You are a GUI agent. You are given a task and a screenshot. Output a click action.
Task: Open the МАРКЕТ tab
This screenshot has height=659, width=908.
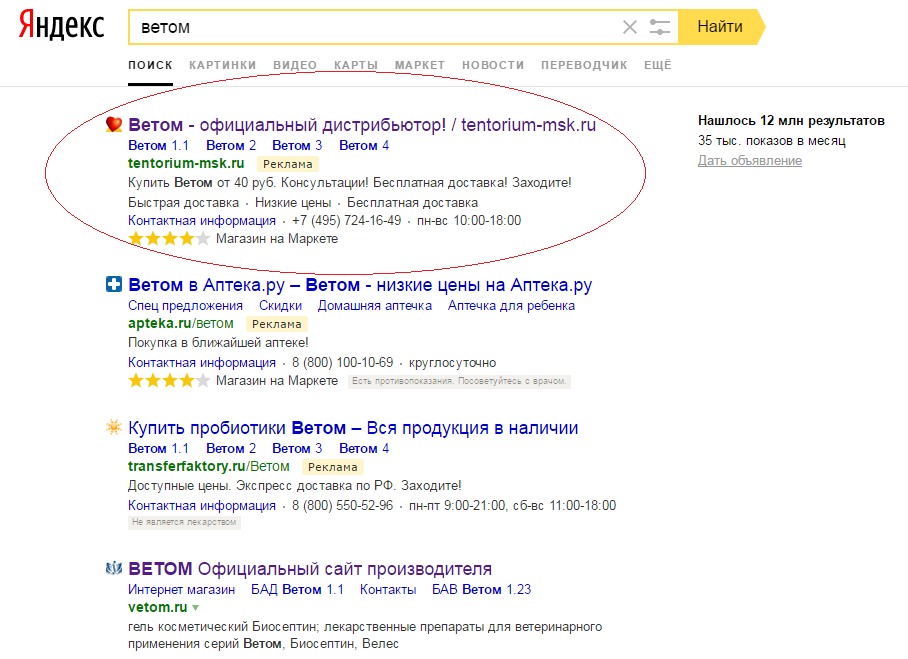point(420,65)
